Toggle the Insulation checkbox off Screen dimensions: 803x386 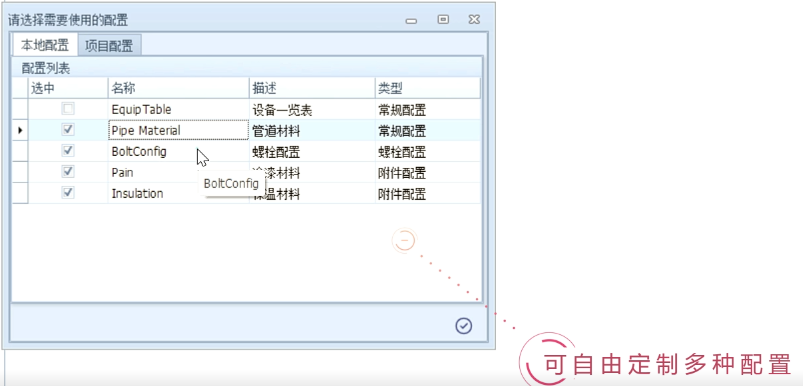68,193
